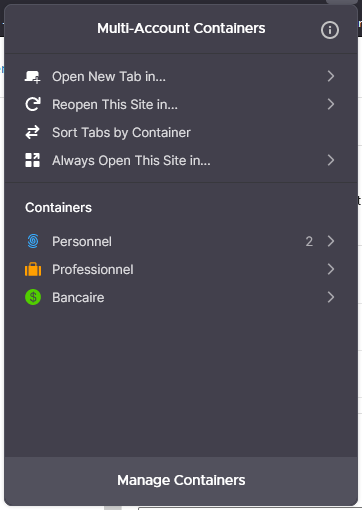
Task: Choose Open New Tab in... entry
Action: [181, 76]
